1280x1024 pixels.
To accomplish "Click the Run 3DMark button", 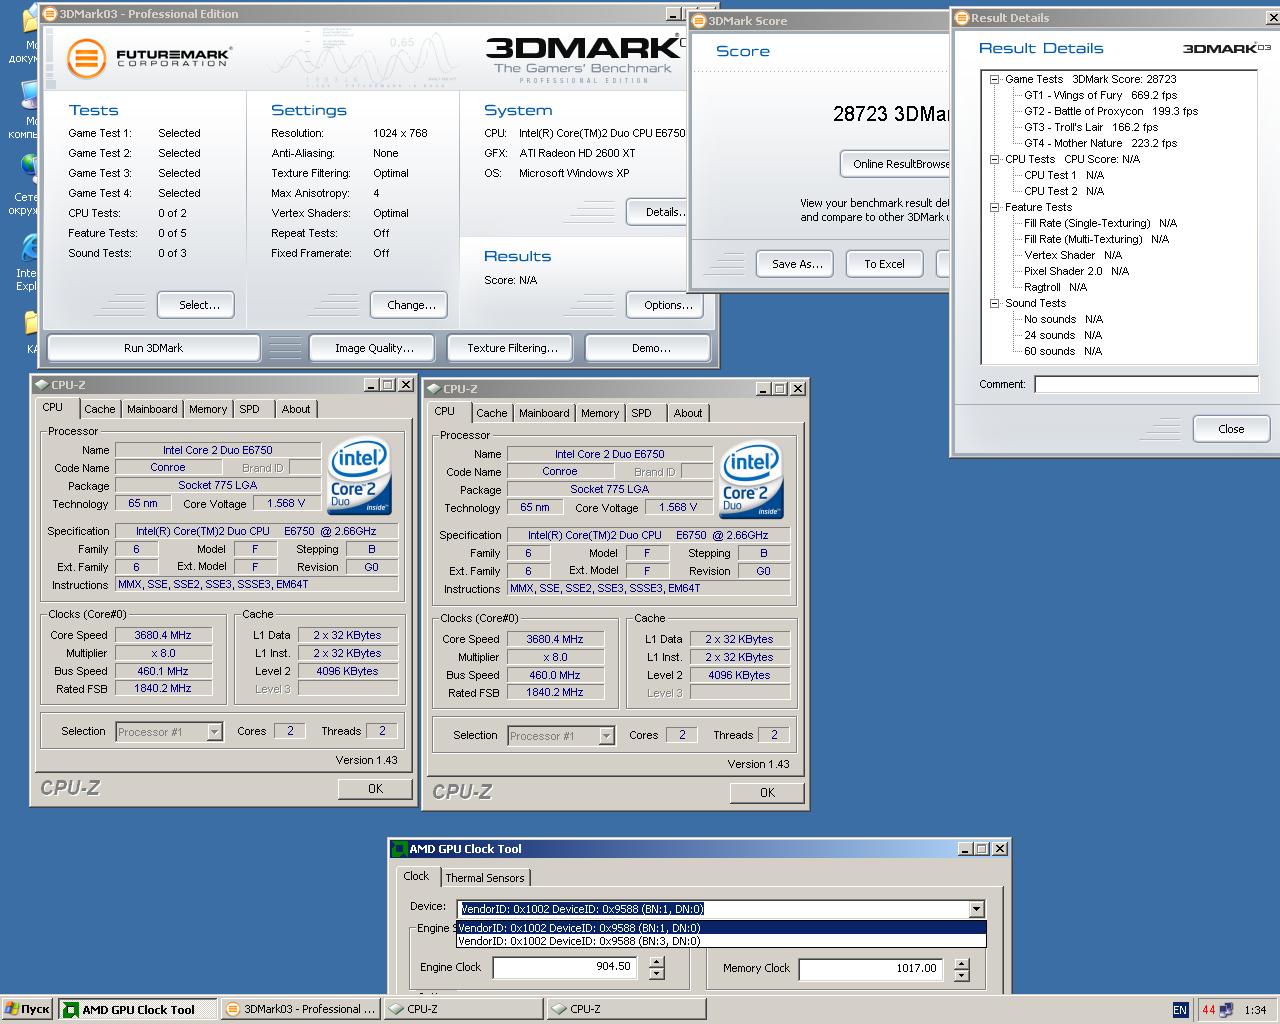I will (153, 348).
